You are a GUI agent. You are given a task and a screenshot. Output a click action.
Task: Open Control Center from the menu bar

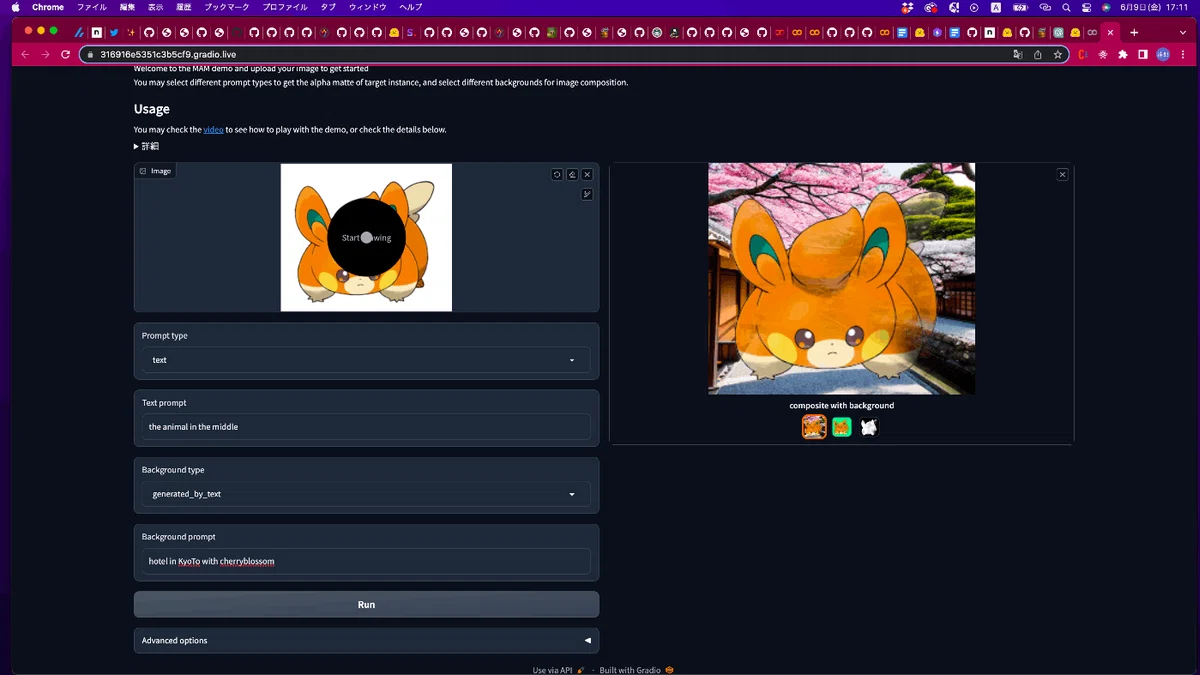1086,7
